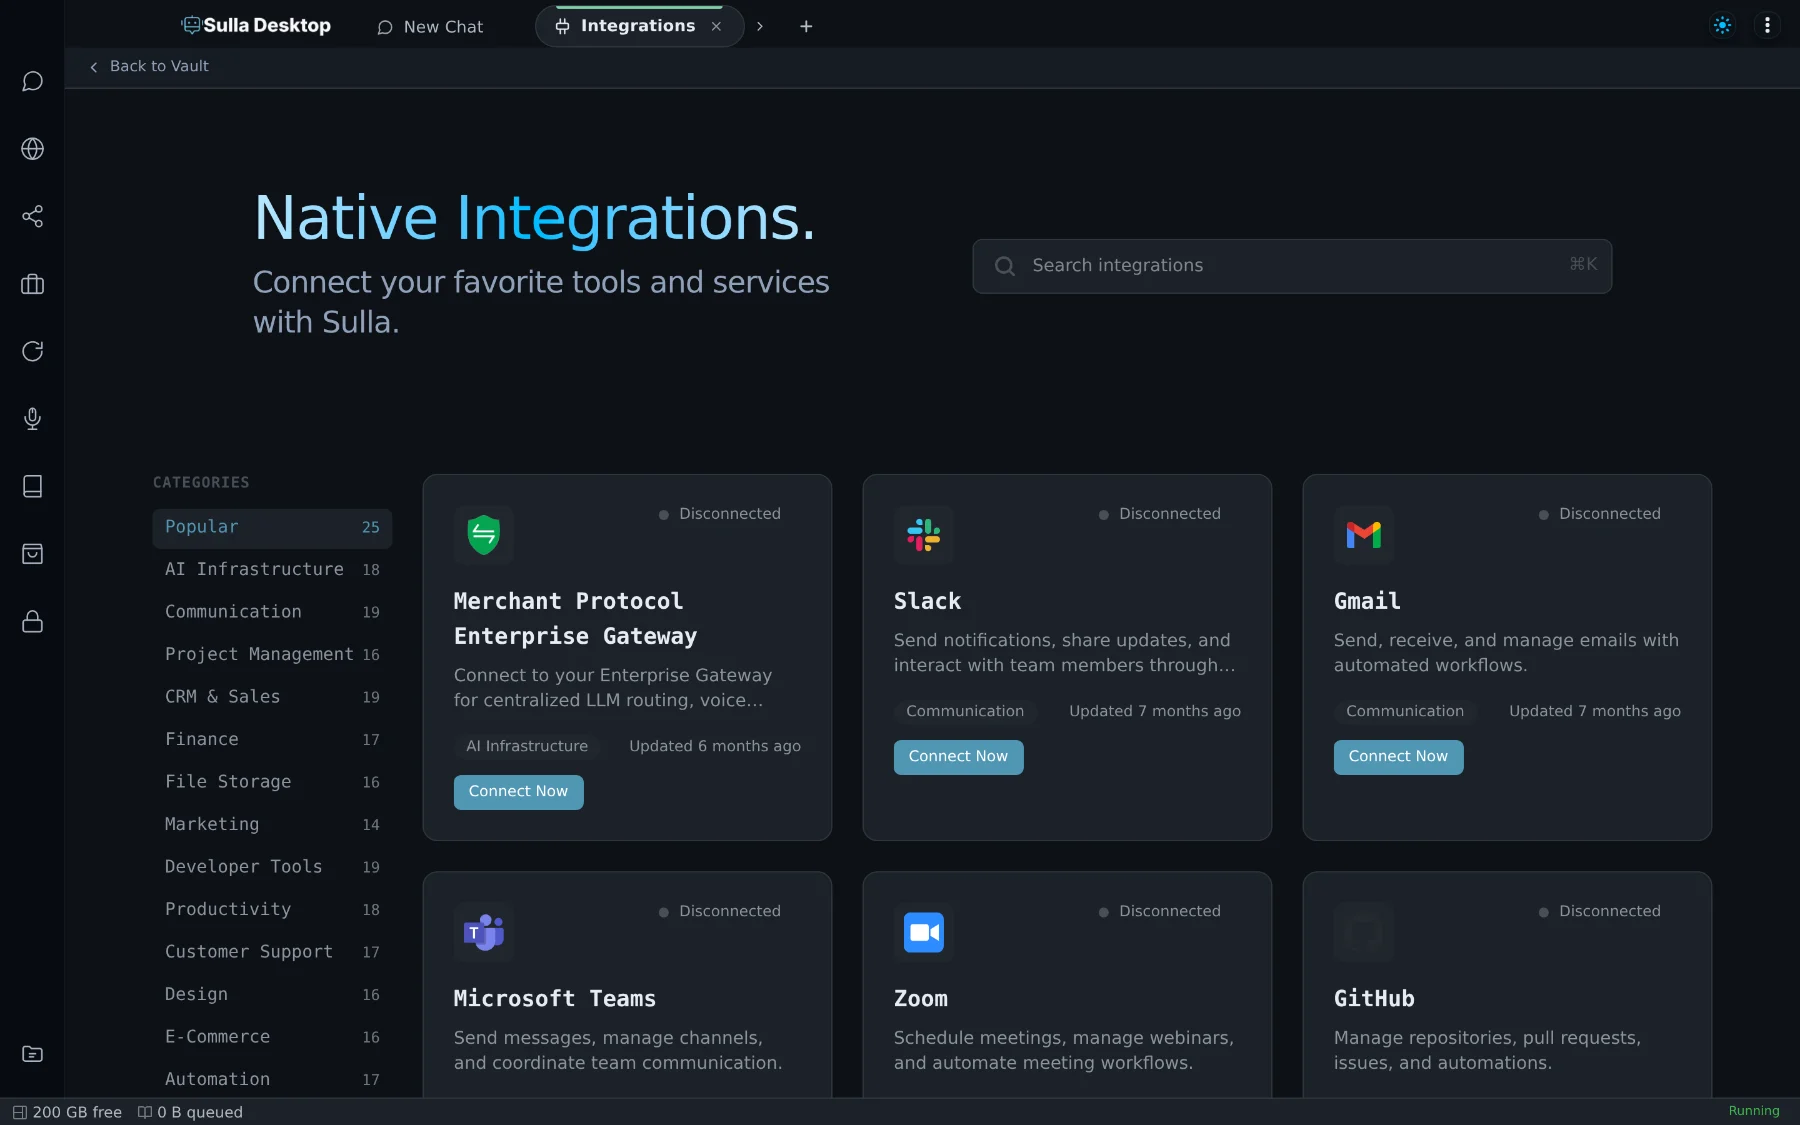Open the CRM & Sales category
The image size is (1800, 1125).
click(x=272, y=698)
